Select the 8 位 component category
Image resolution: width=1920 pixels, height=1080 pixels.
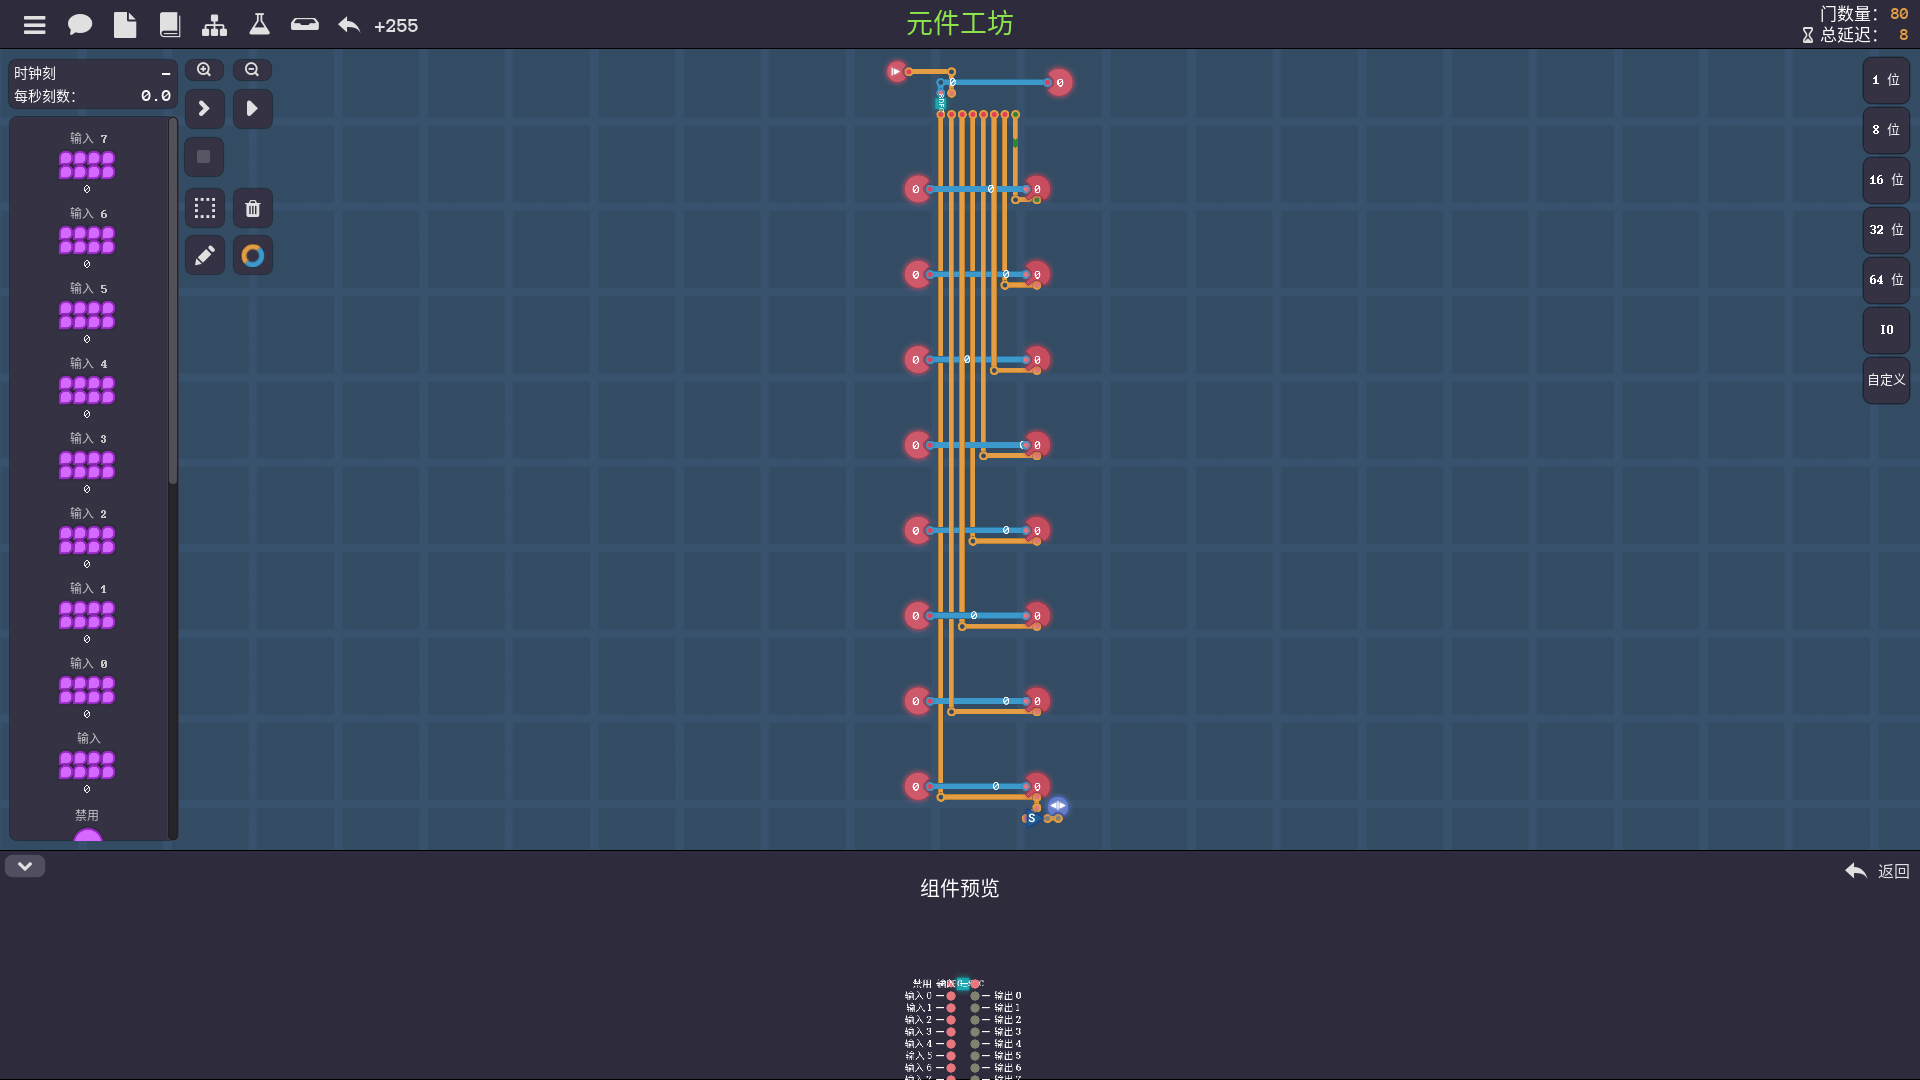tap(1886, 130)
